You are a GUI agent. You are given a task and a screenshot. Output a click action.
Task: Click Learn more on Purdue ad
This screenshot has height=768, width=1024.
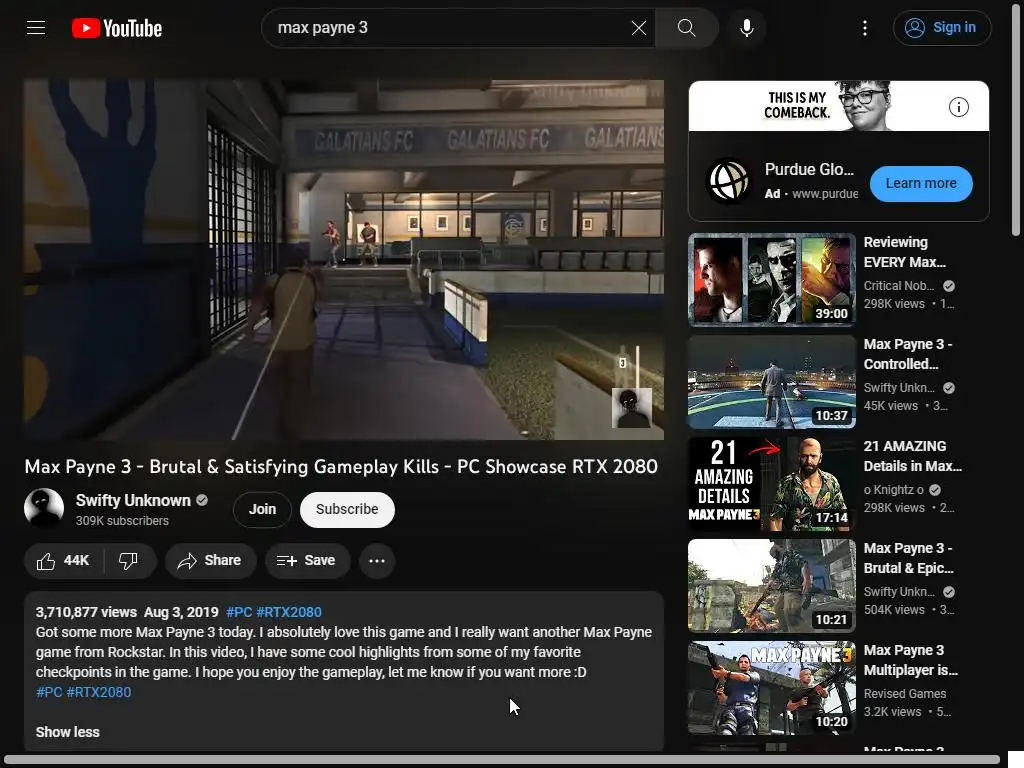pyautogui.click(x=921, y=184)
